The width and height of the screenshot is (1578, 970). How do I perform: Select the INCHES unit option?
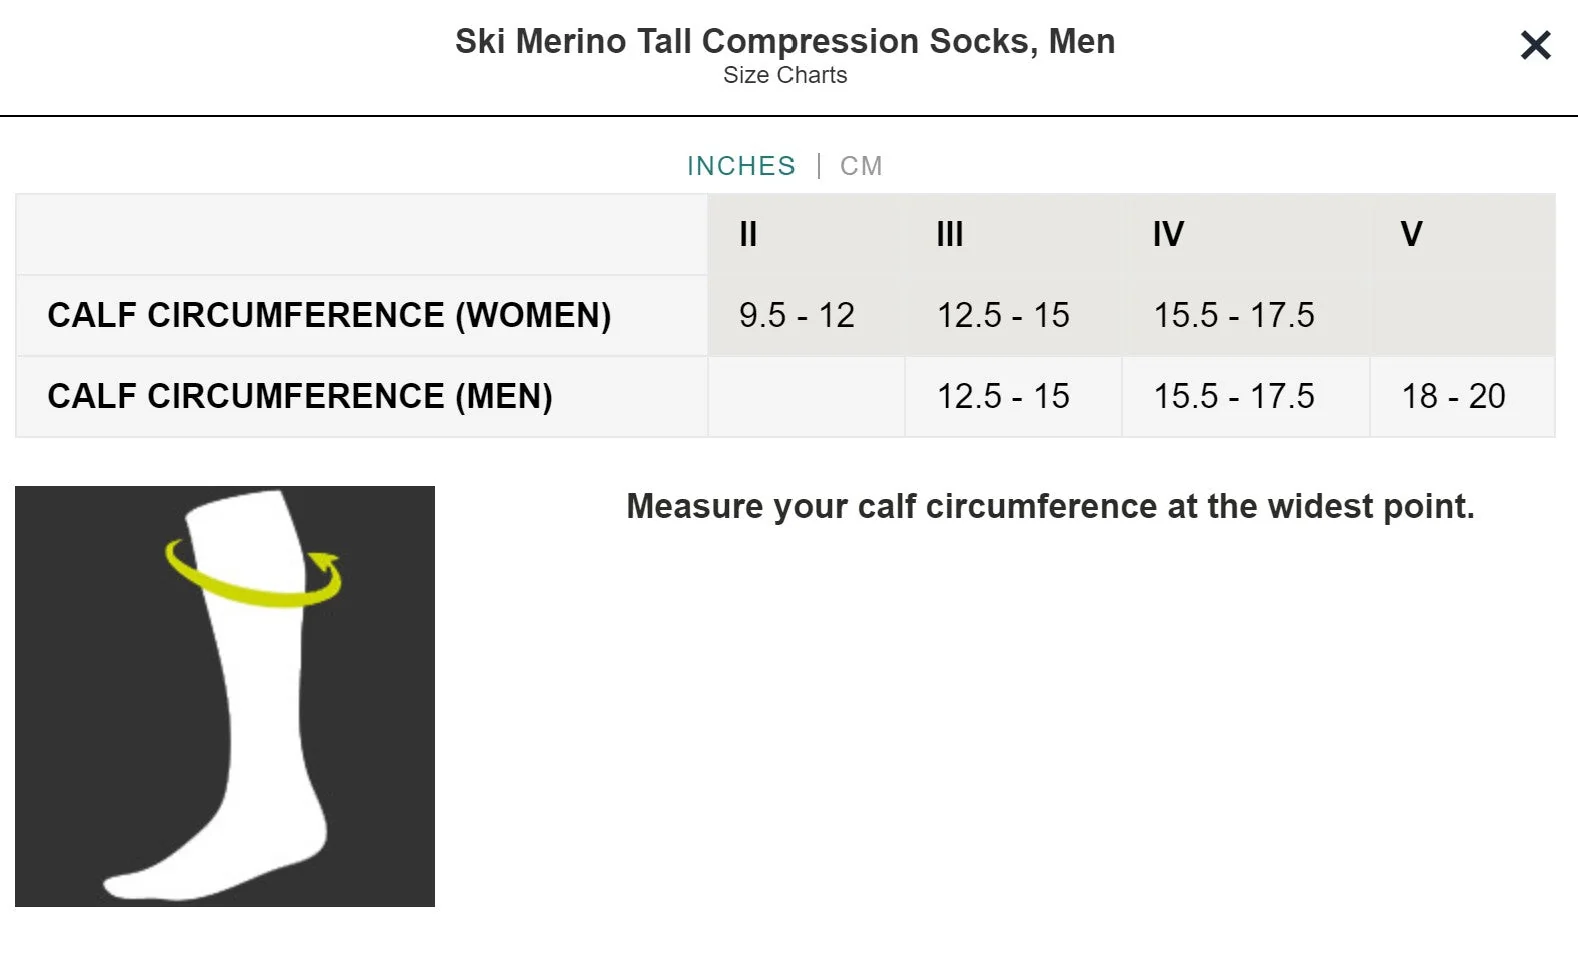(x=741, y=166)
